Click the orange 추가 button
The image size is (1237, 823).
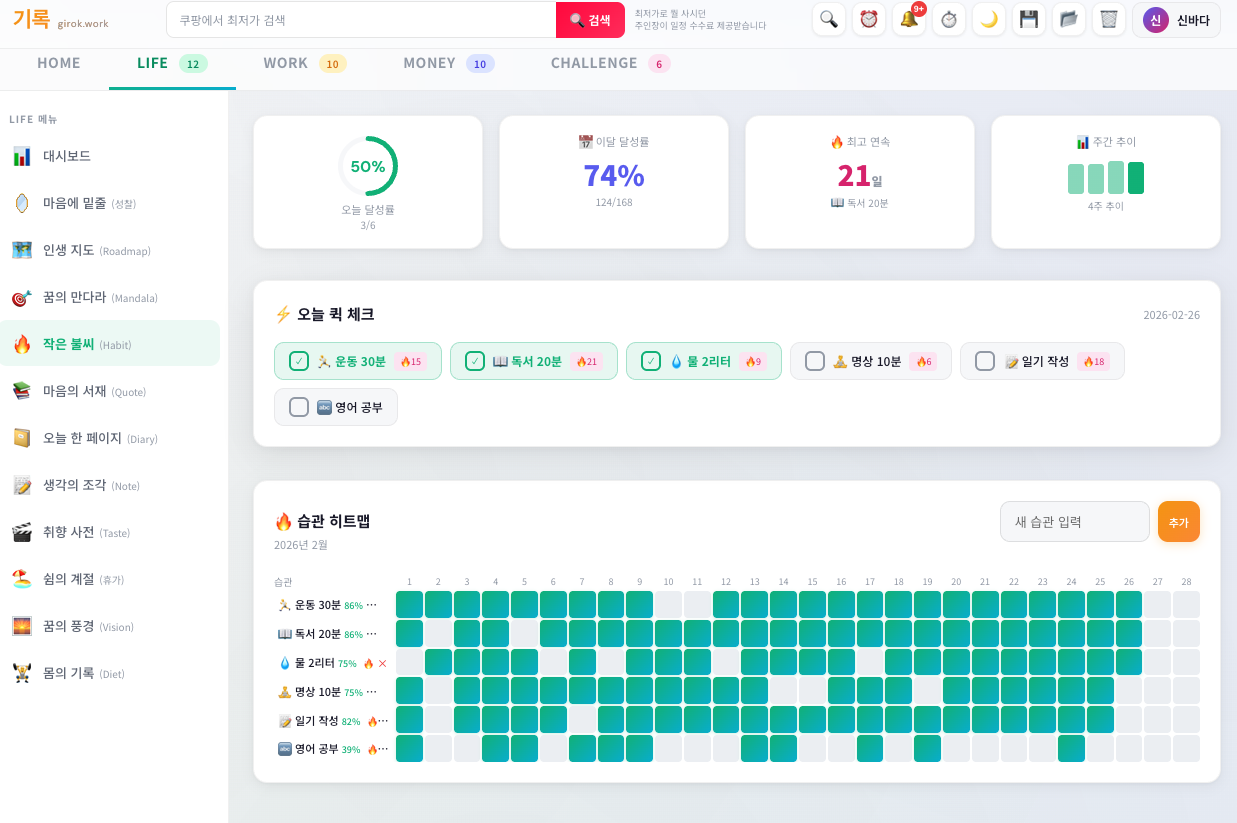coord(1179,522)
